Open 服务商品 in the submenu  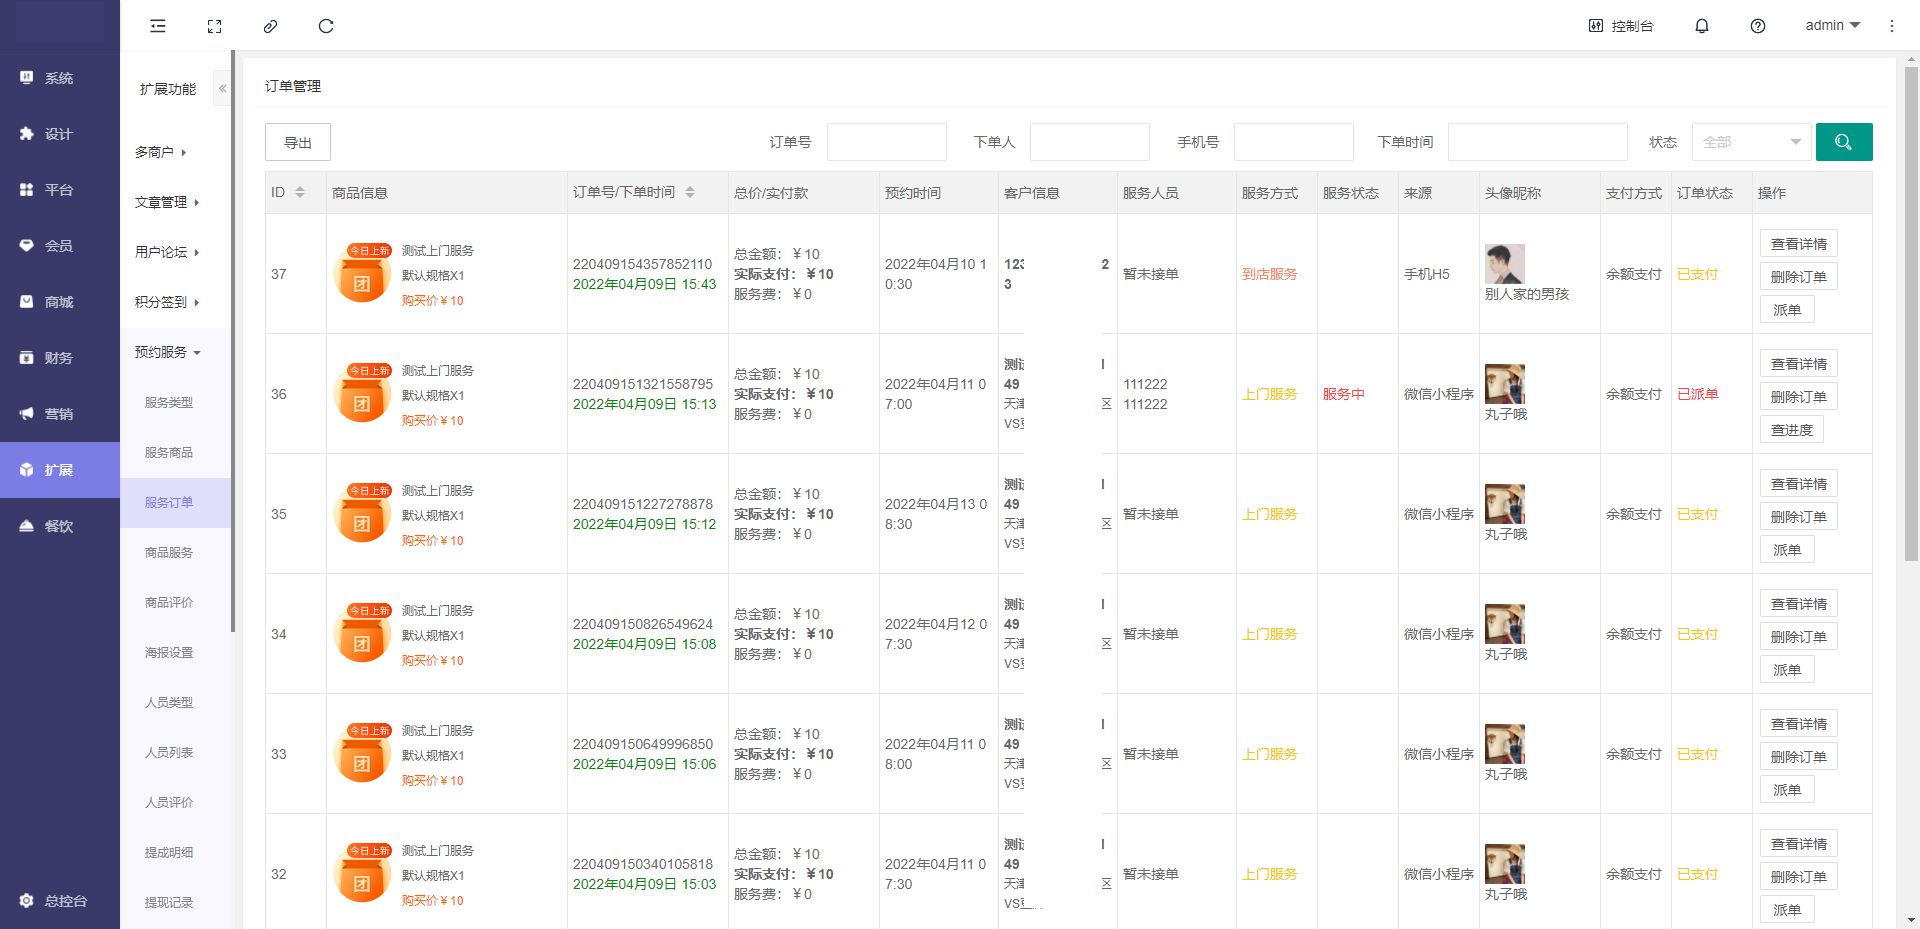click(x=168, y=452)
